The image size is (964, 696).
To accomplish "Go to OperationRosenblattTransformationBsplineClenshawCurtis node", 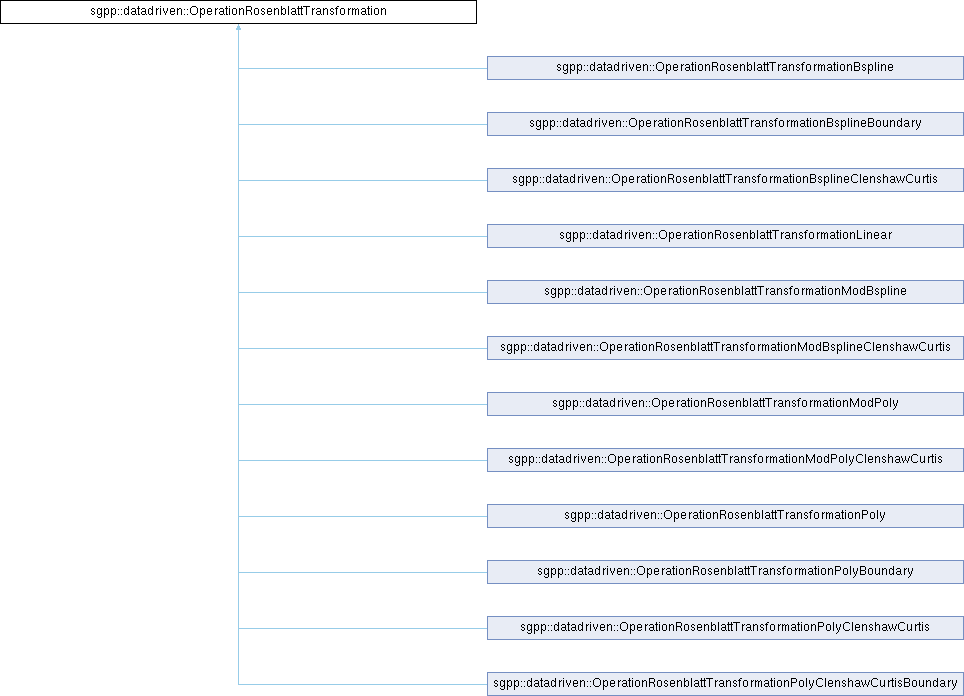I will (725, 180).
